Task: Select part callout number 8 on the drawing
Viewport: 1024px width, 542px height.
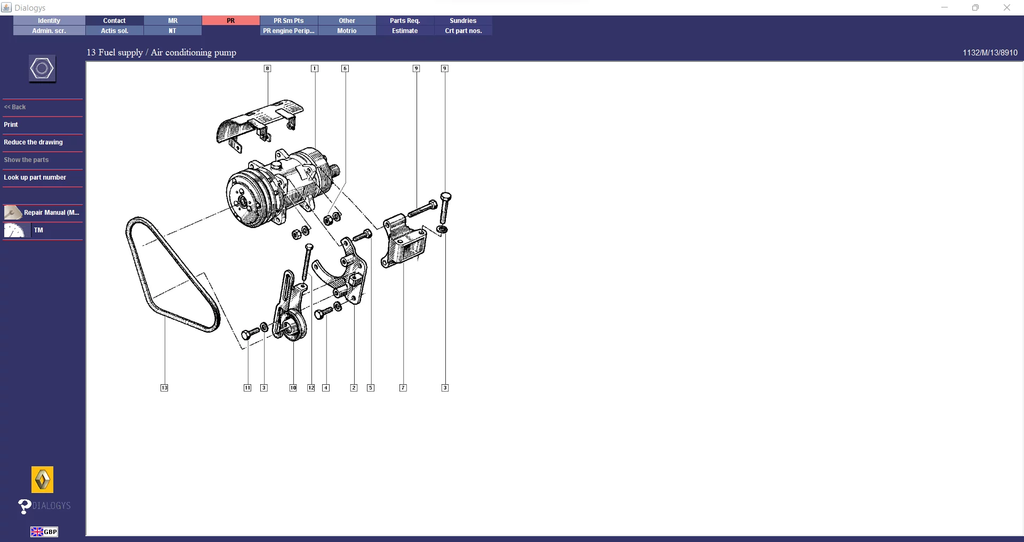Action: pos(267,68)
